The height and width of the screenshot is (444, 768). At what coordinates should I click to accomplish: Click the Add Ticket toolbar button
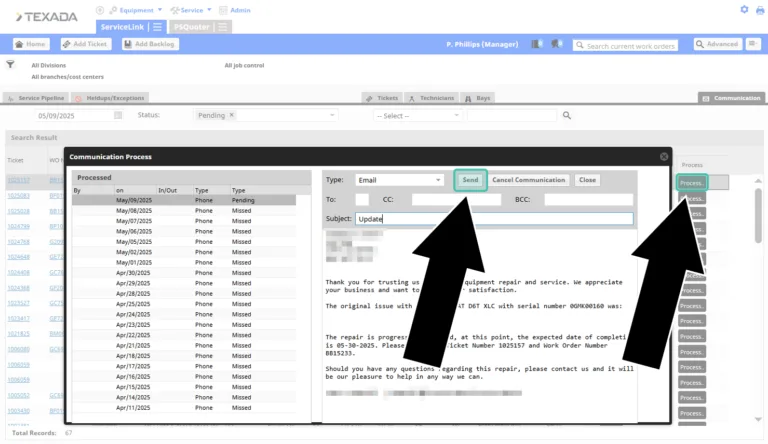tap(86, 44)
